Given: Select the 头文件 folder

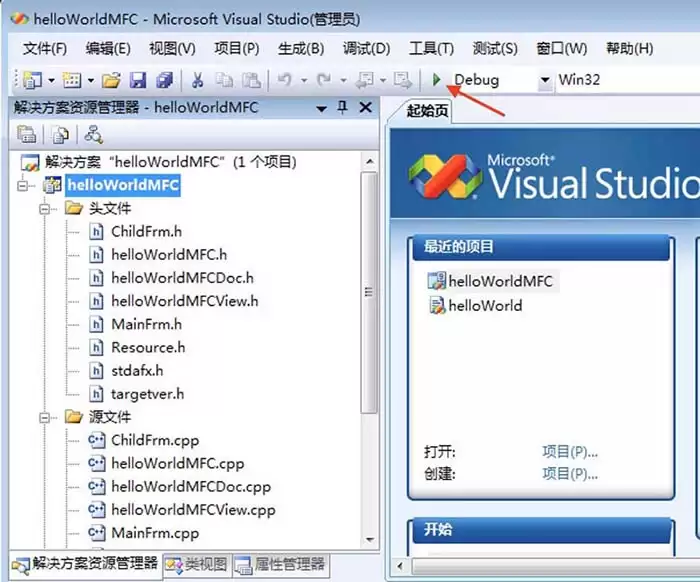Looking at the screenshot, I should pyautogui.click(x=110, y=208).
